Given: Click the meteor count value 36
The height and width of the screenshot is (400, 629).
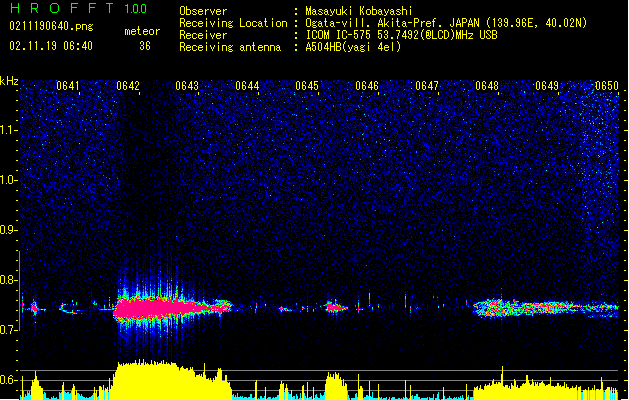Looking at the screenshot, I should (x=145, y=46).
